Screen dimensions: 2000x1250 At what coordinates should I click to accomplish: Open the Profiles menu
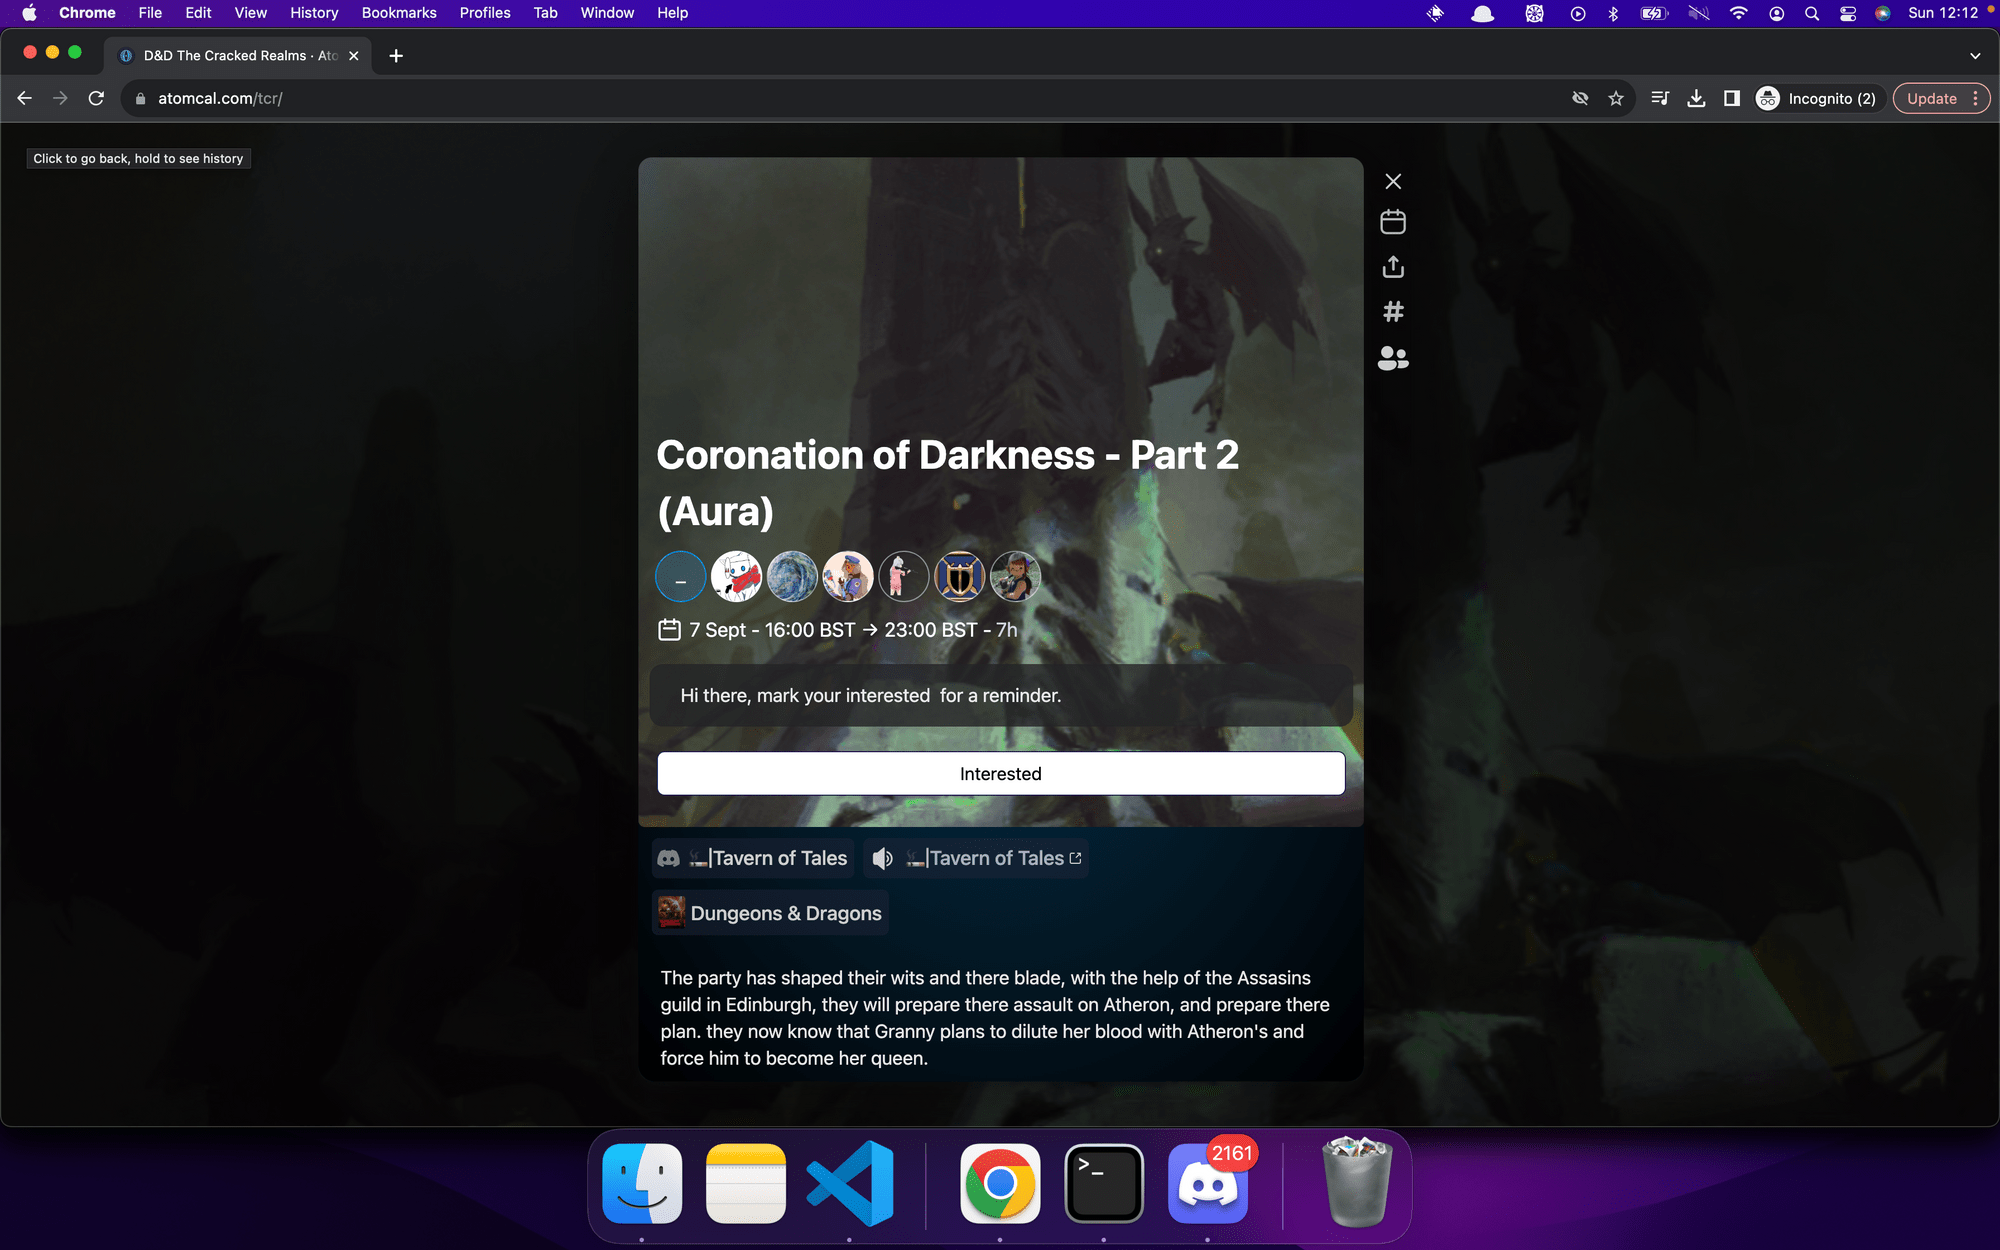pyautogui.click(x=485, y=13)
